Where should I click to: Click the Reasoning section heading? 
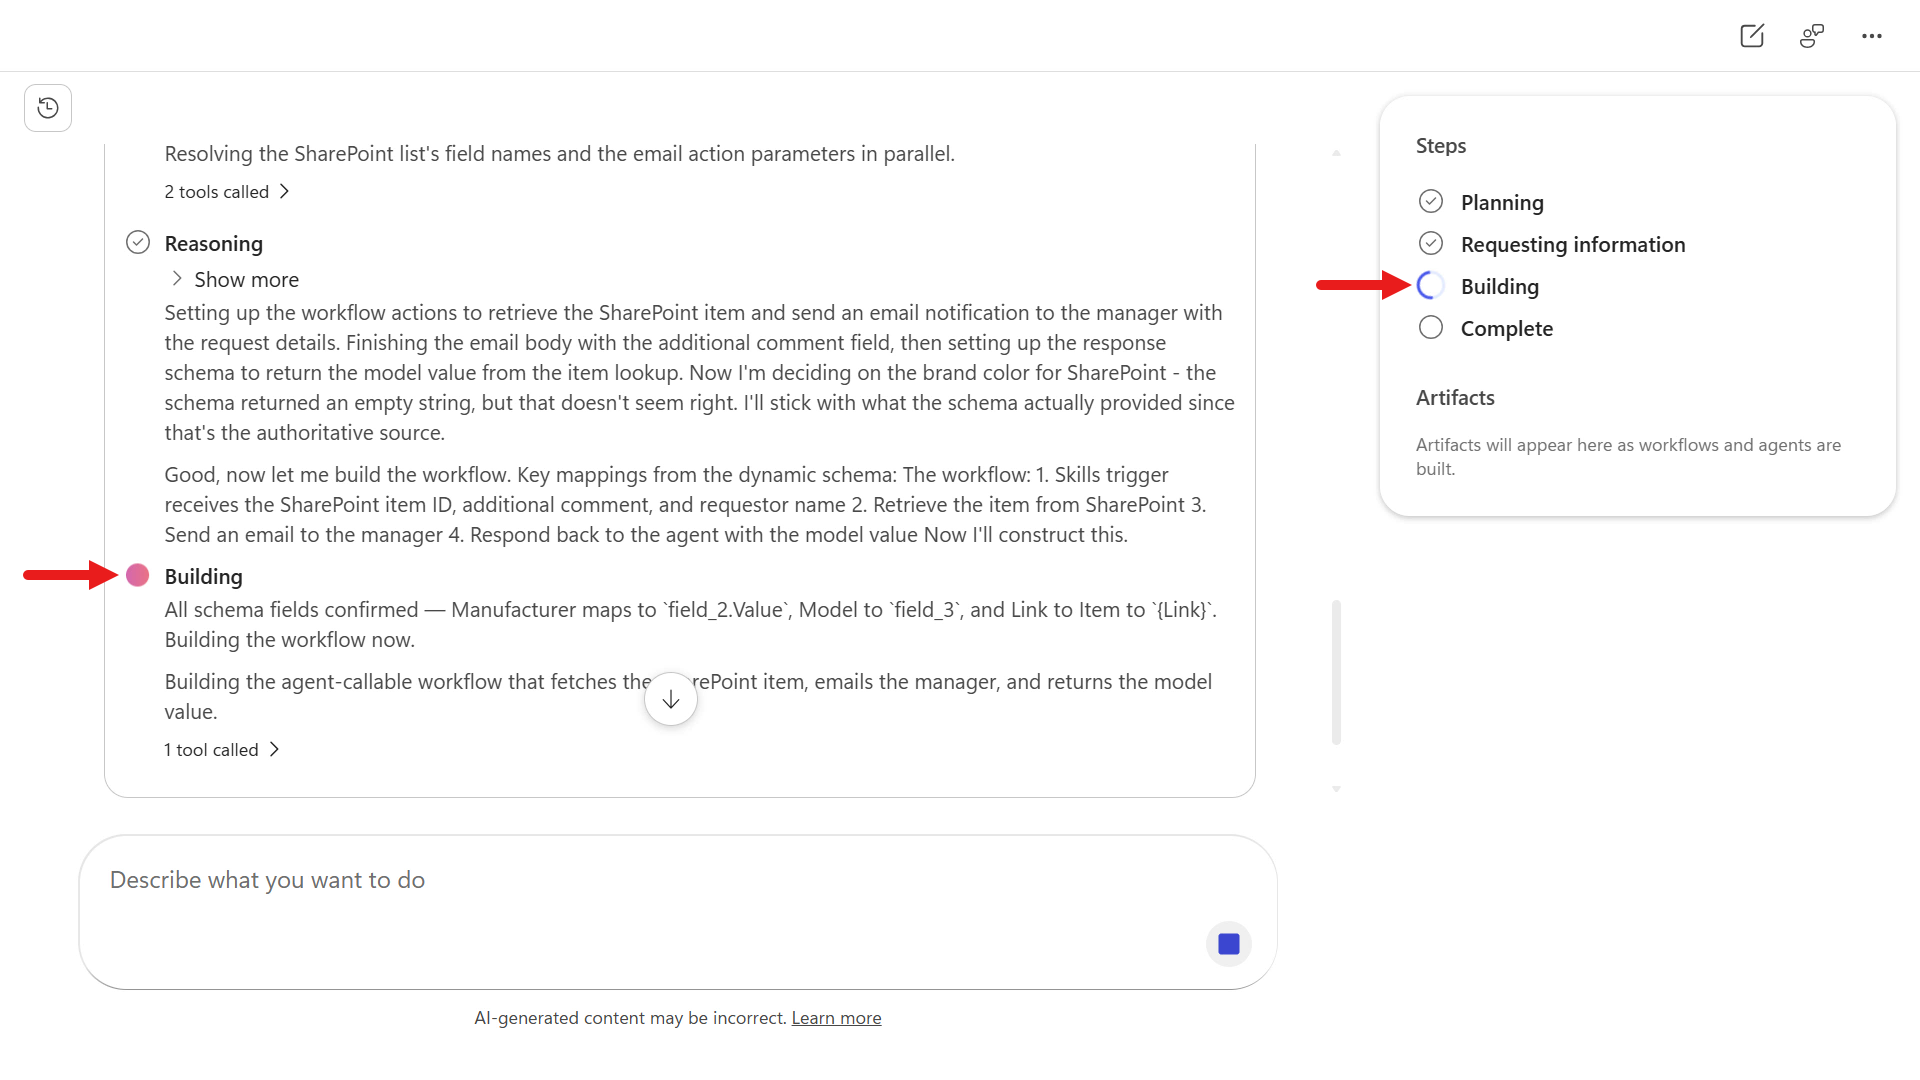point(214,243)
